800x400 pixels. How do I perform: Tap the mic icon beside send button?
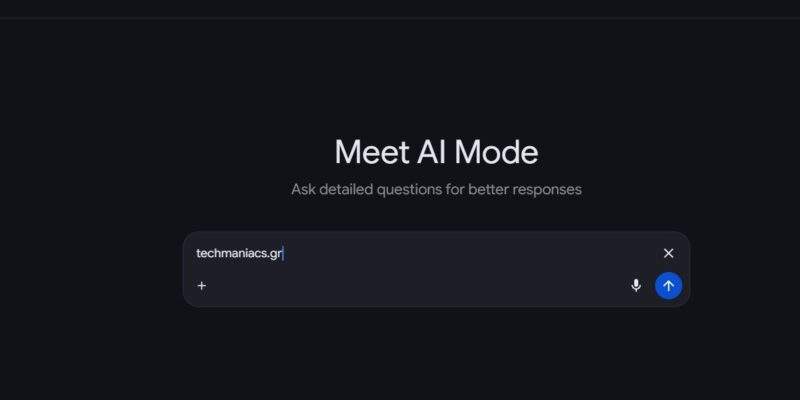pos(636,286)
